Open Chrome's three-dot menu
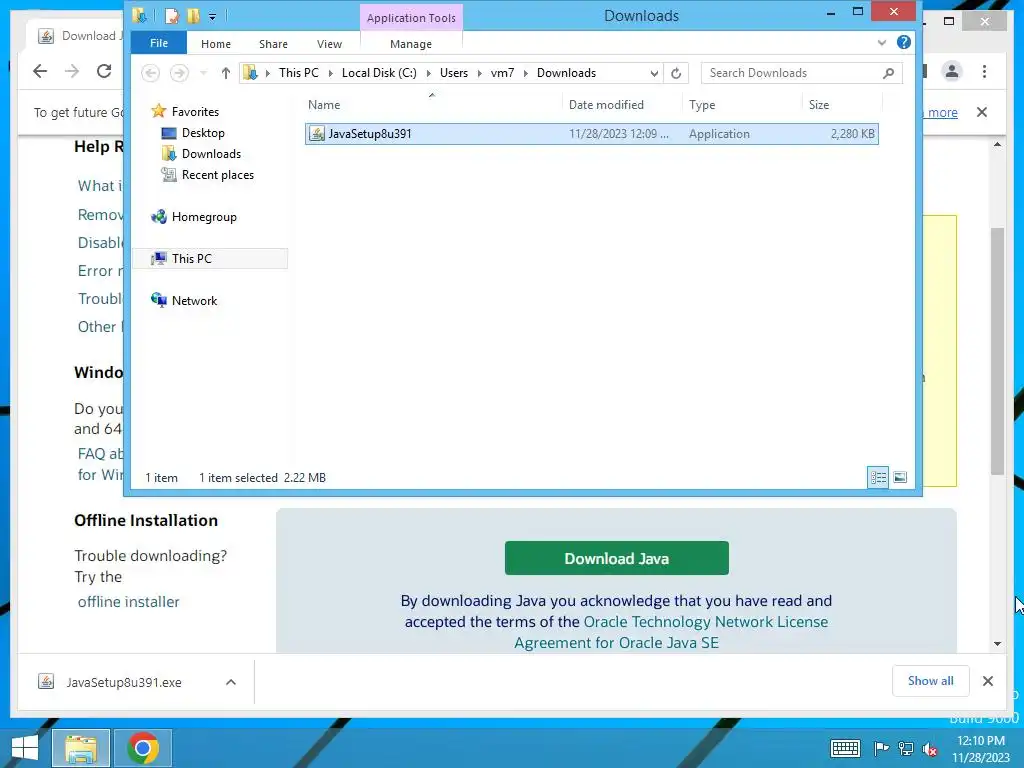Viewport: 1024px width, 768px height. click(x=984, y=71)
